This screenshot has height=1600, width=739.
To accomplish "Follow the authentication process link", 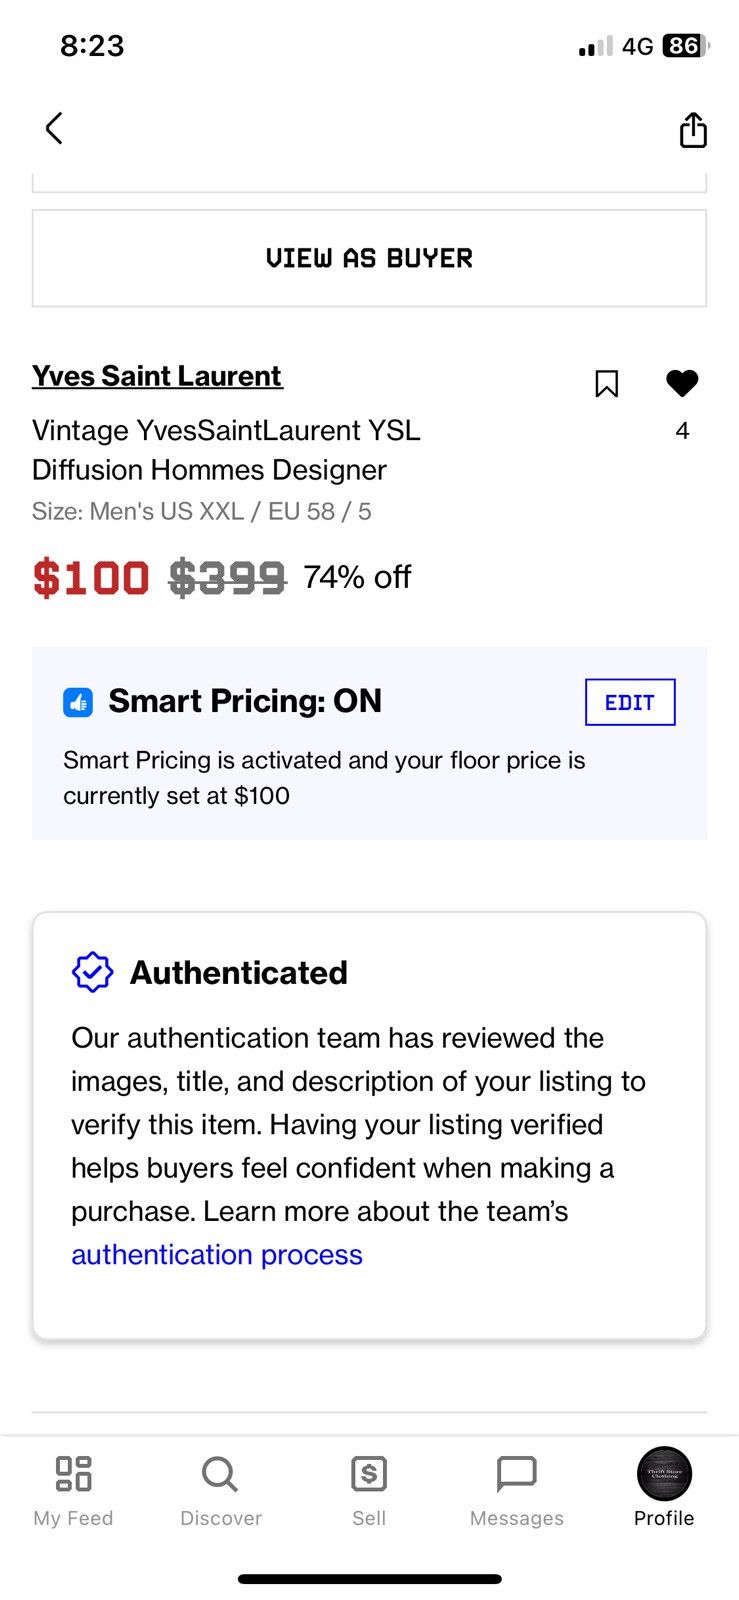I will [217, 1254].
